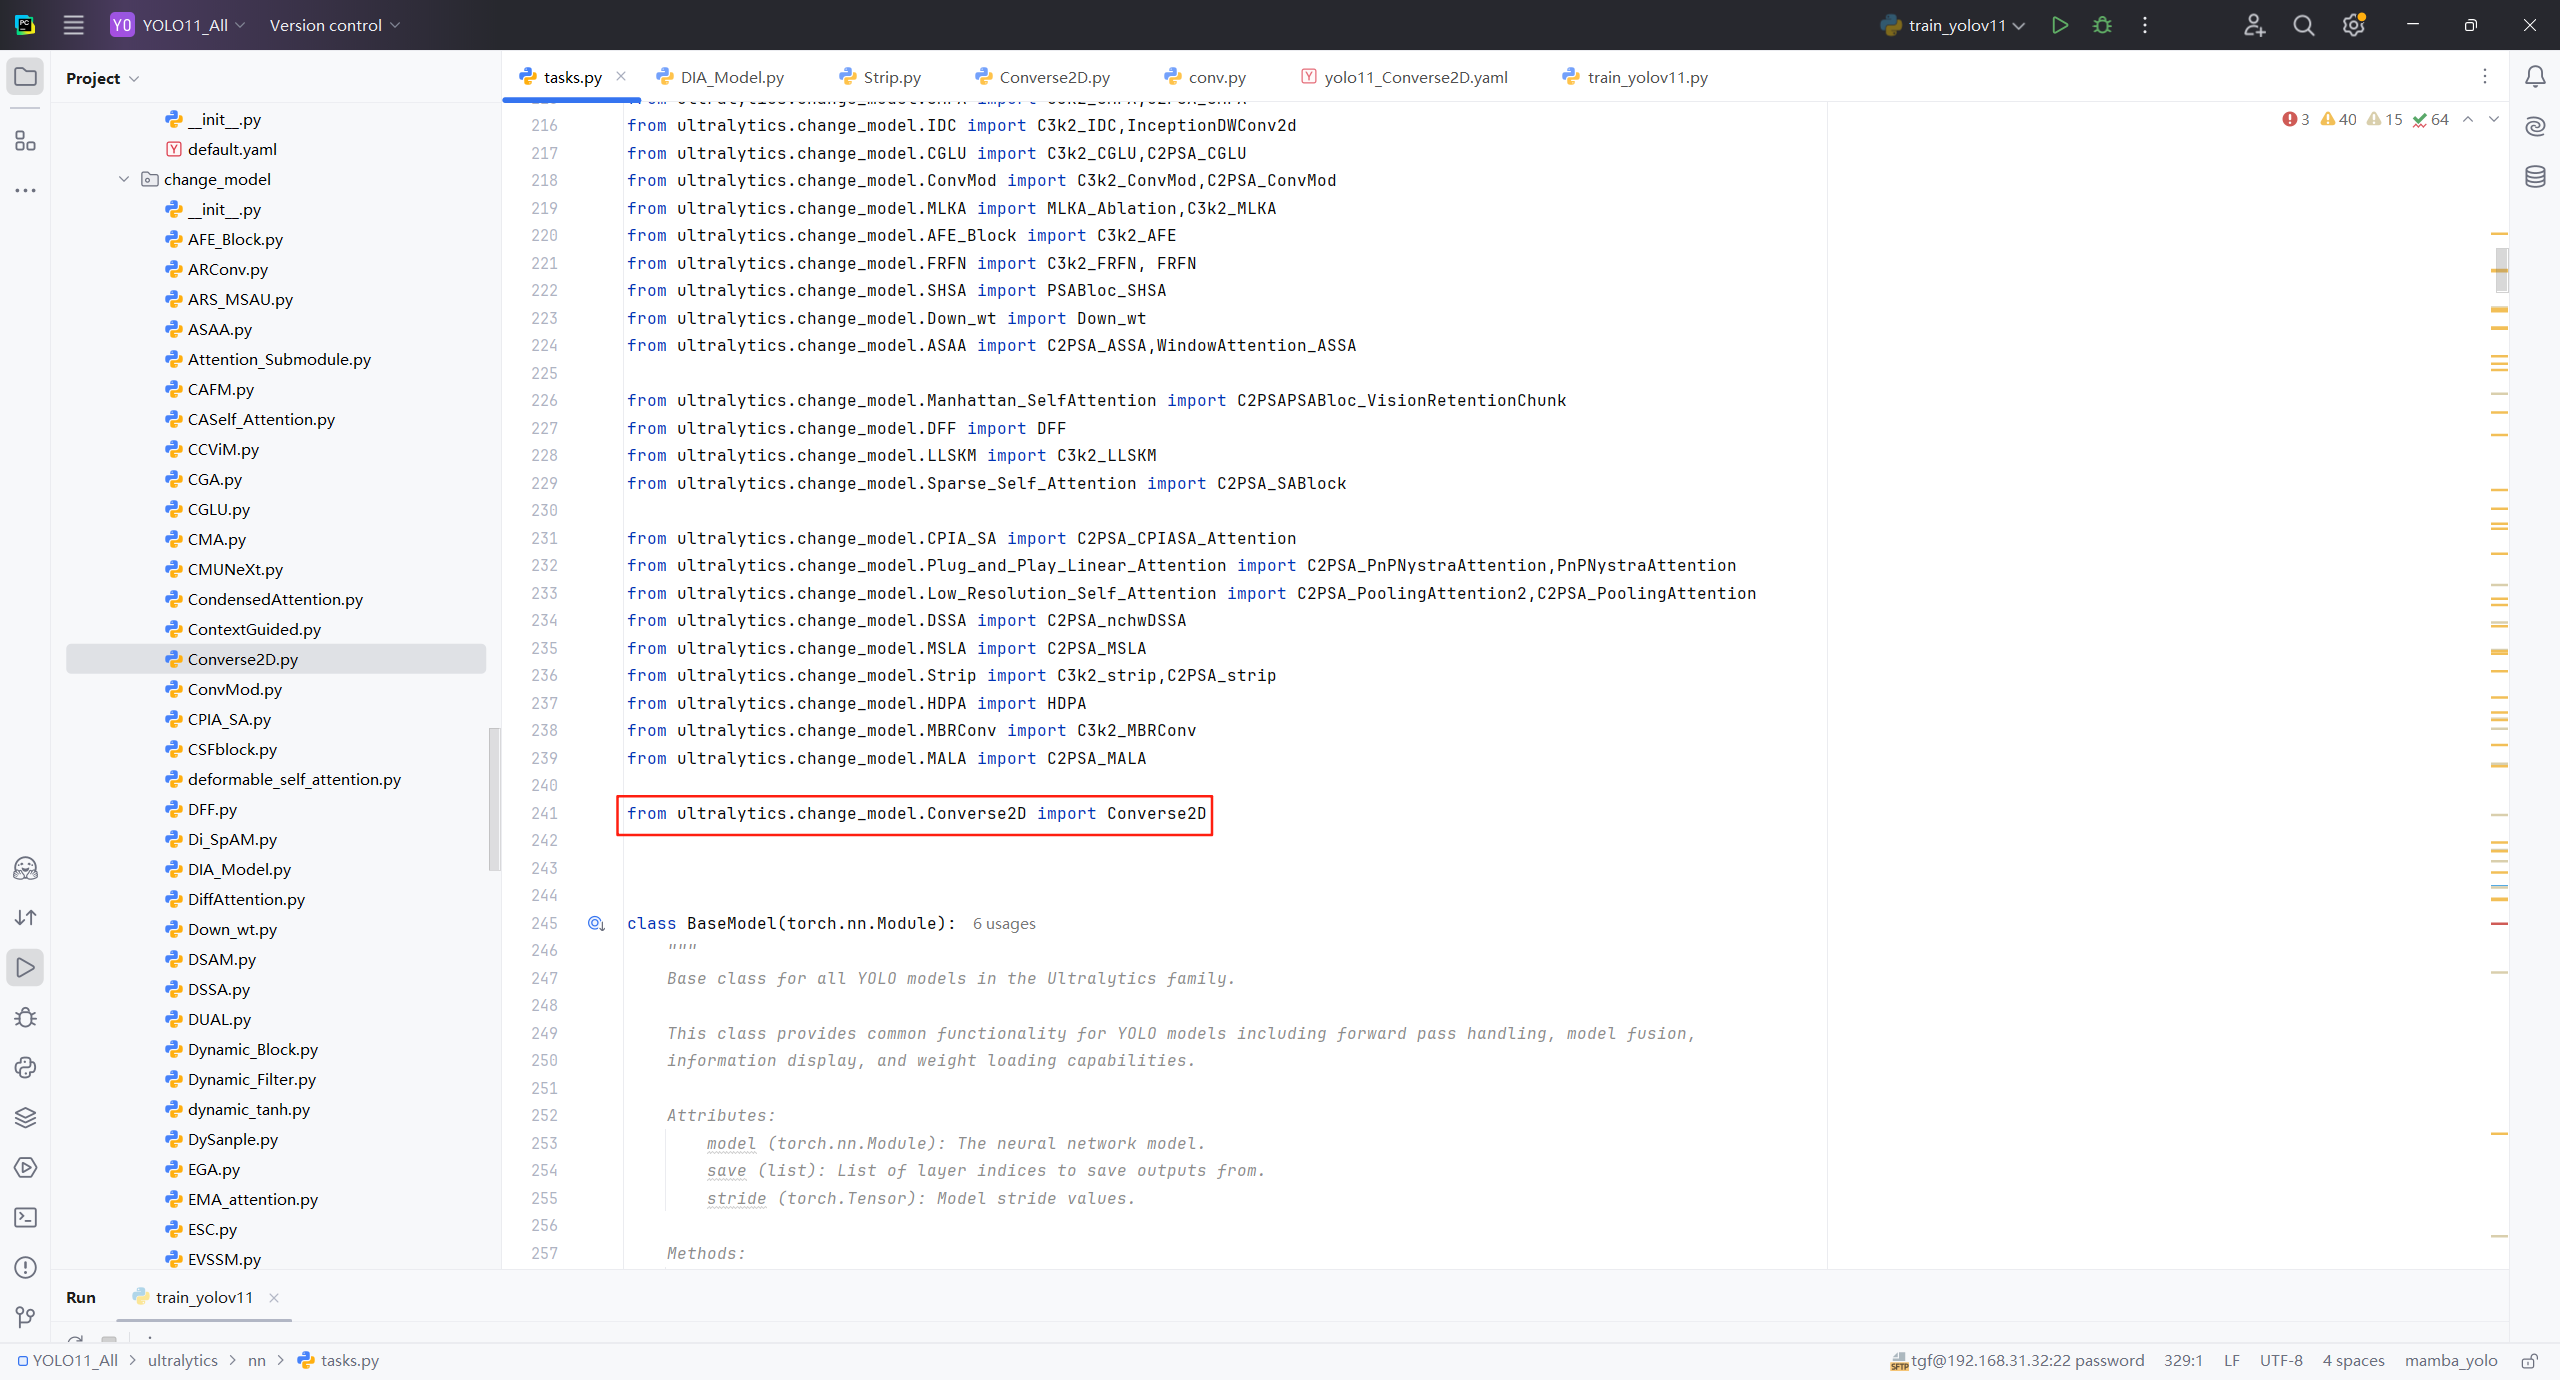Click the green Run button in toolbar
Image resolution: width=2560 pixels, height=1380 pixels.
click(2059, 25)
